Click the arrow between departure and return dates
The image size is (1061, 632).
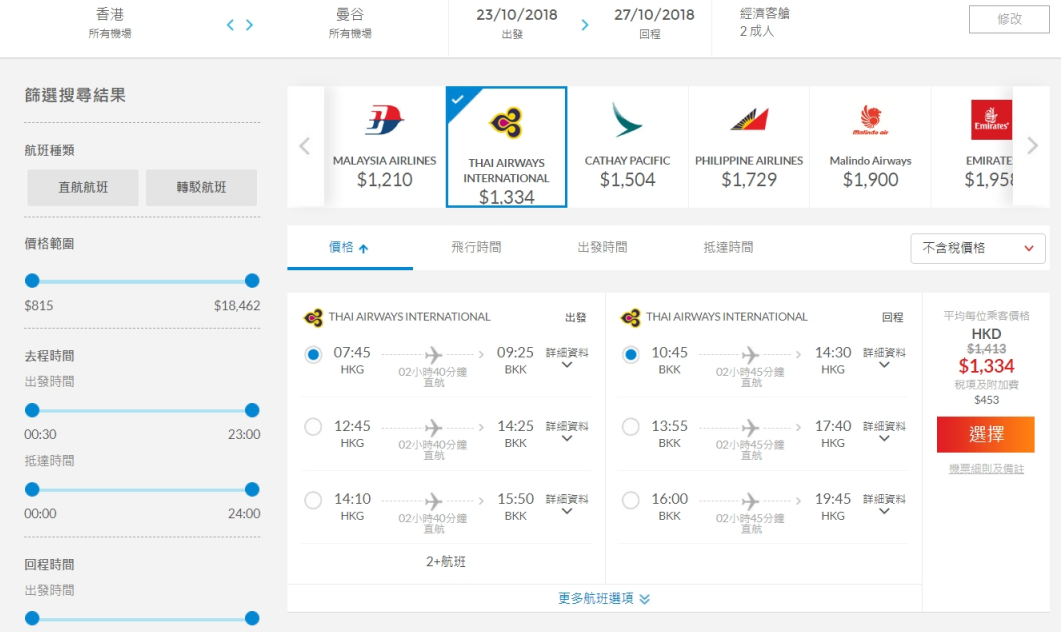pyautogui.click(x=585, y=25)
